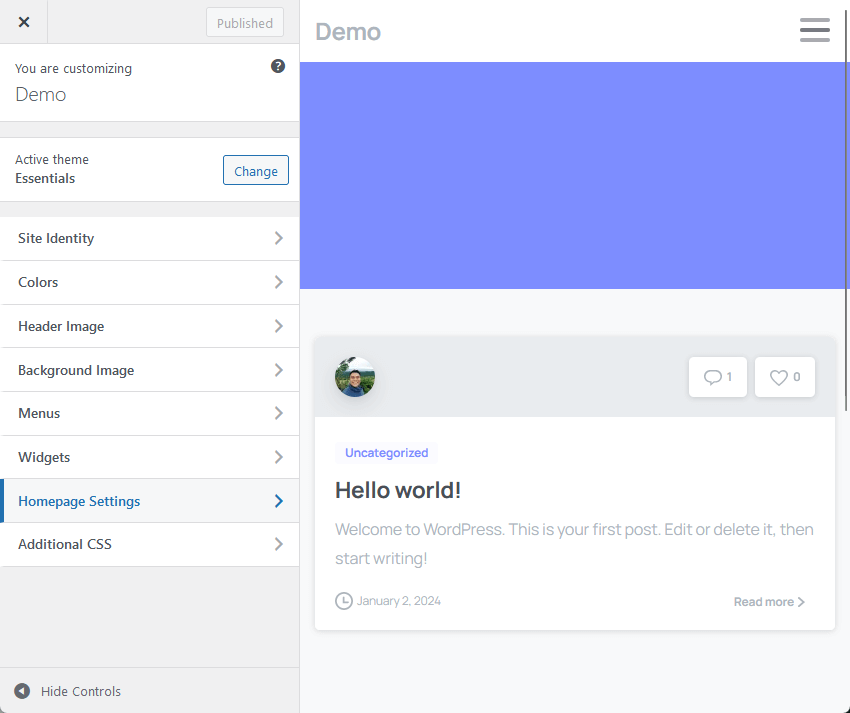Open Additional CSS section
850x713 pixels.
(x=150, y=544)
